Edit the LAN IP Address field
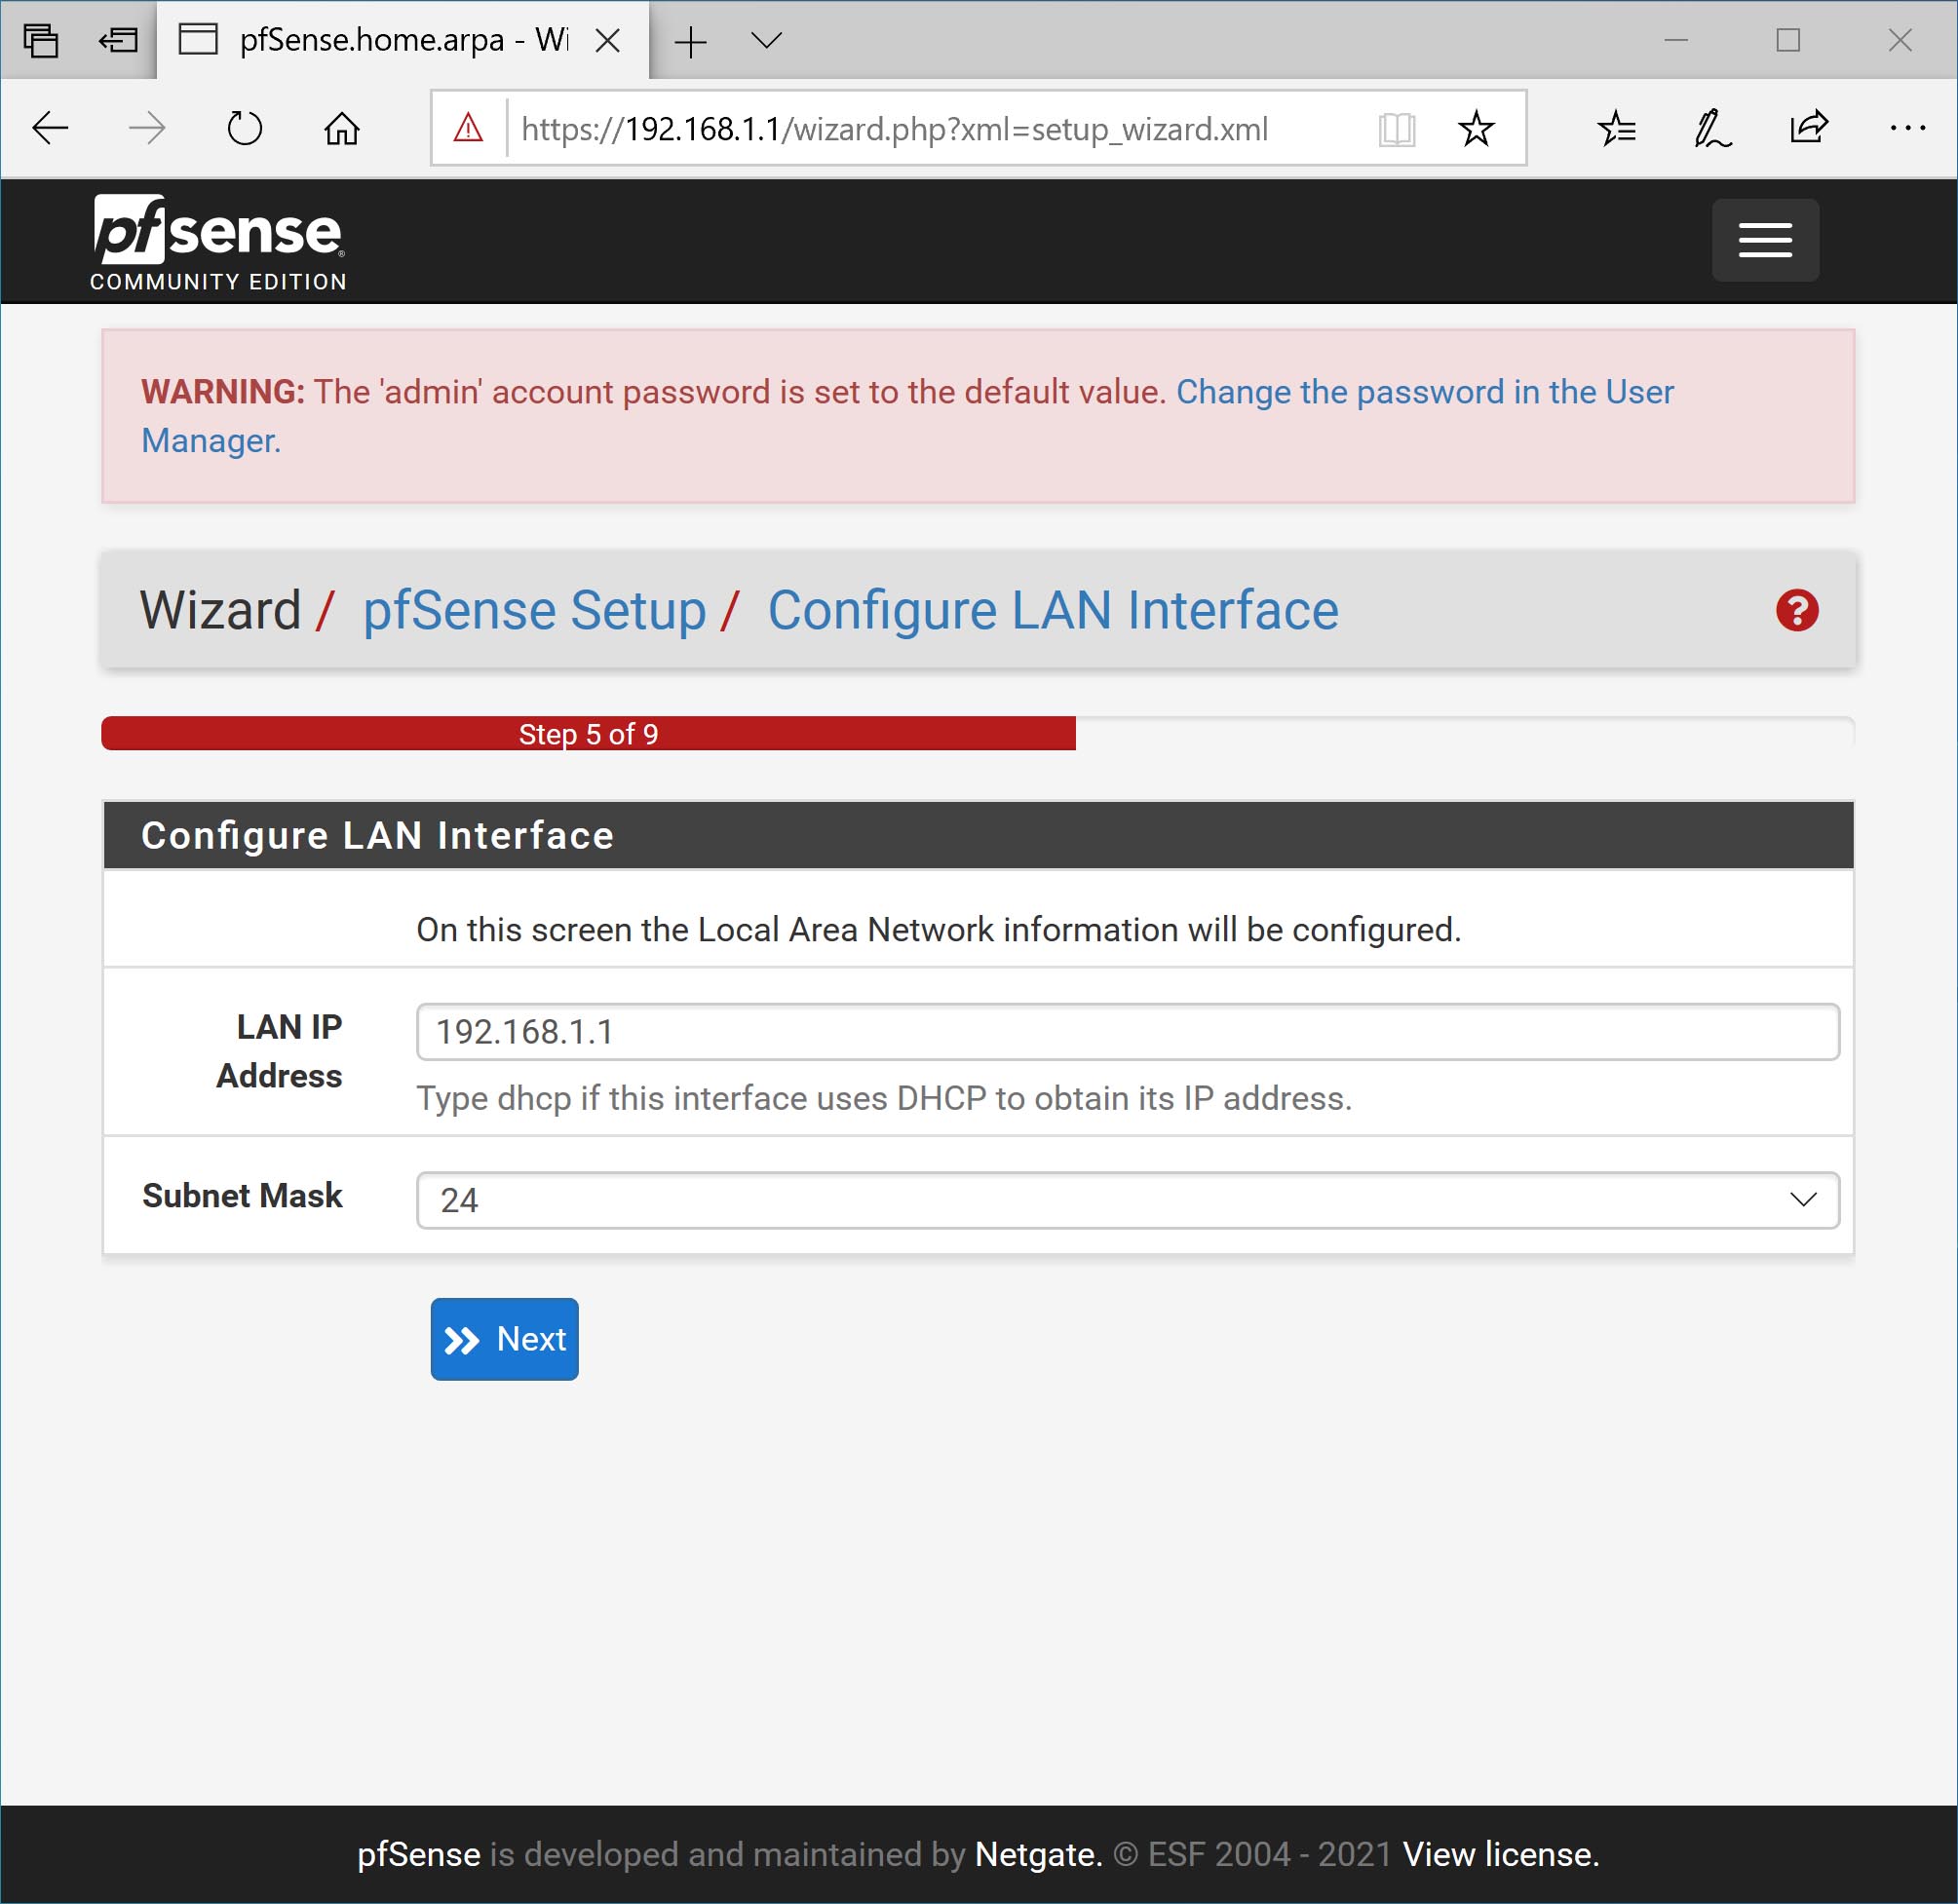Image resolution: width=1958 pixels, height=1904 pixels. point(1127,1031)
